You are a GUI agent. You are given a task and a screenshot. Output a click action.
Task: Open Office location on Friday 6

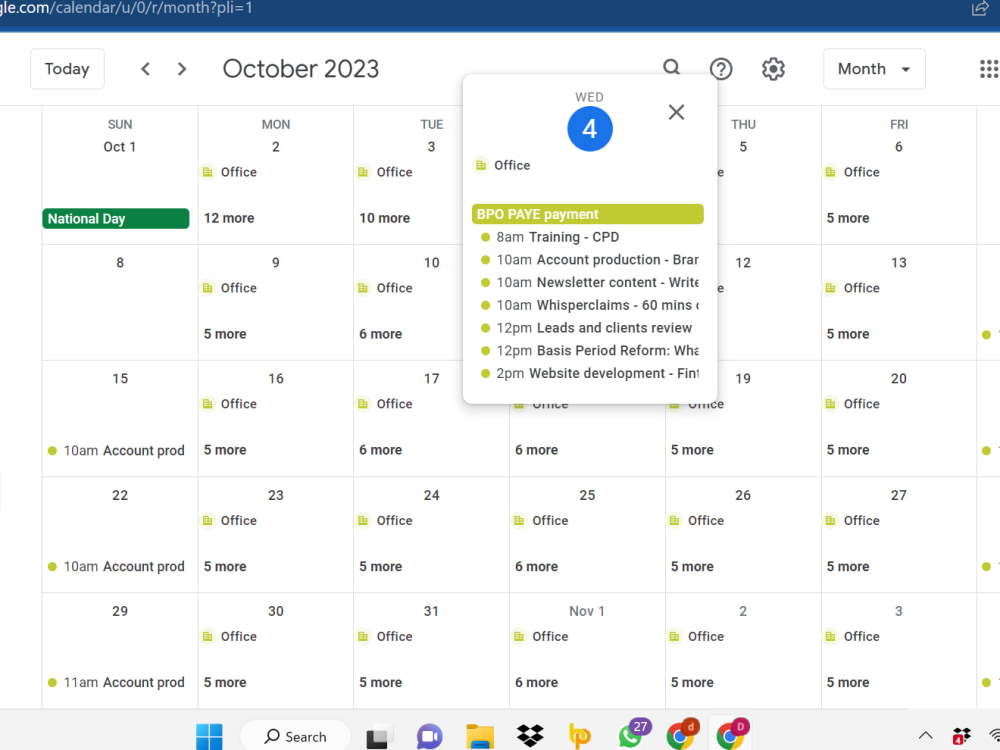point(852,172)
